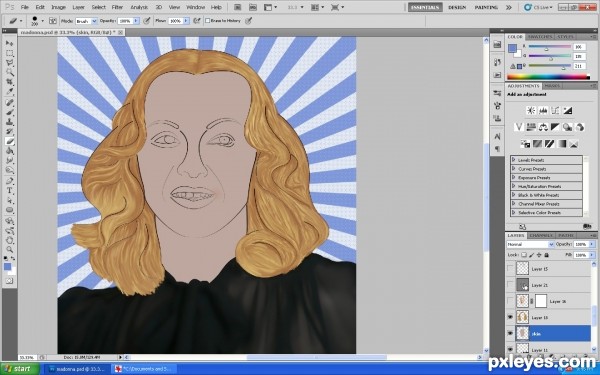Select the Type tool
Screen dimensions: 600x375
coord(10,191)
